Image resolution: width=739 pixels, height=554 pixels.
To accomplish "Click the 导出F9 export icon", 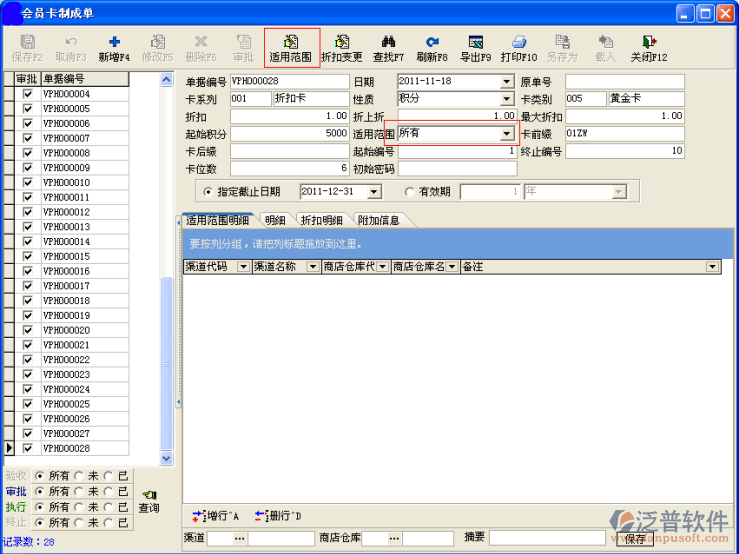I will [476, 44].
